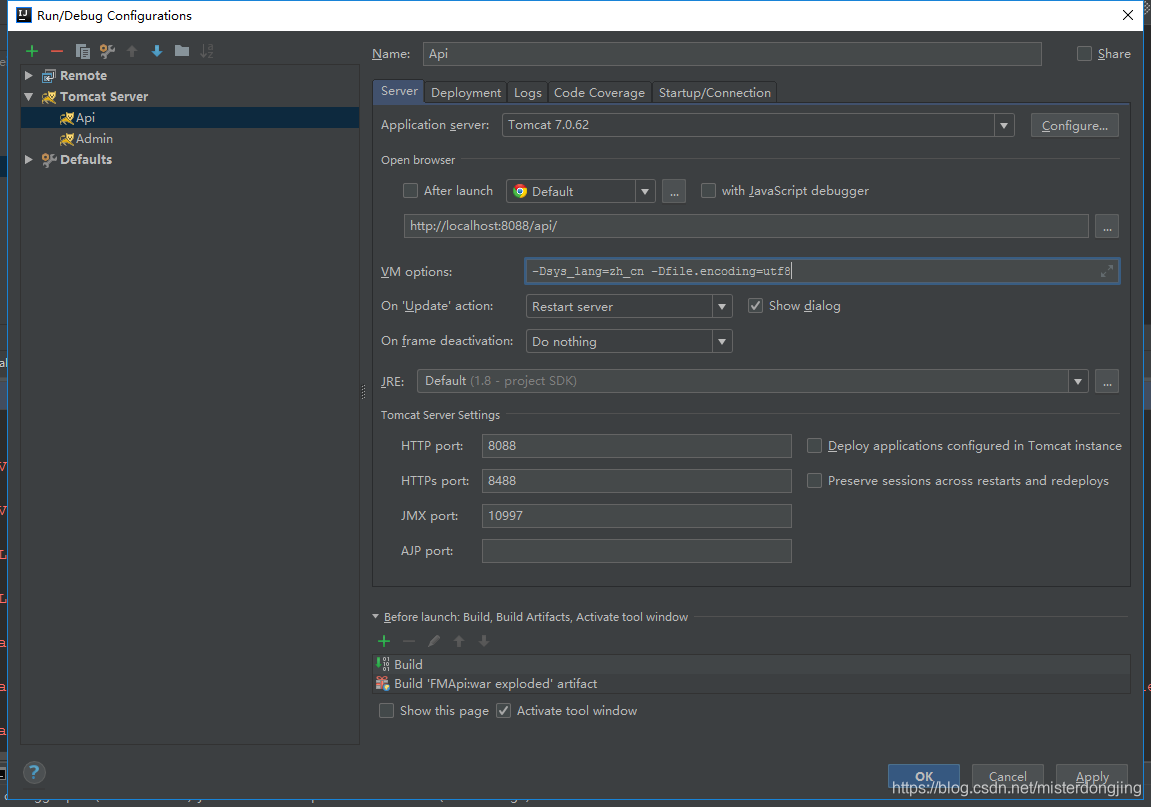Click the Tomcat Server group icon
The image size is (1151, 807).
tap(49, 97)
